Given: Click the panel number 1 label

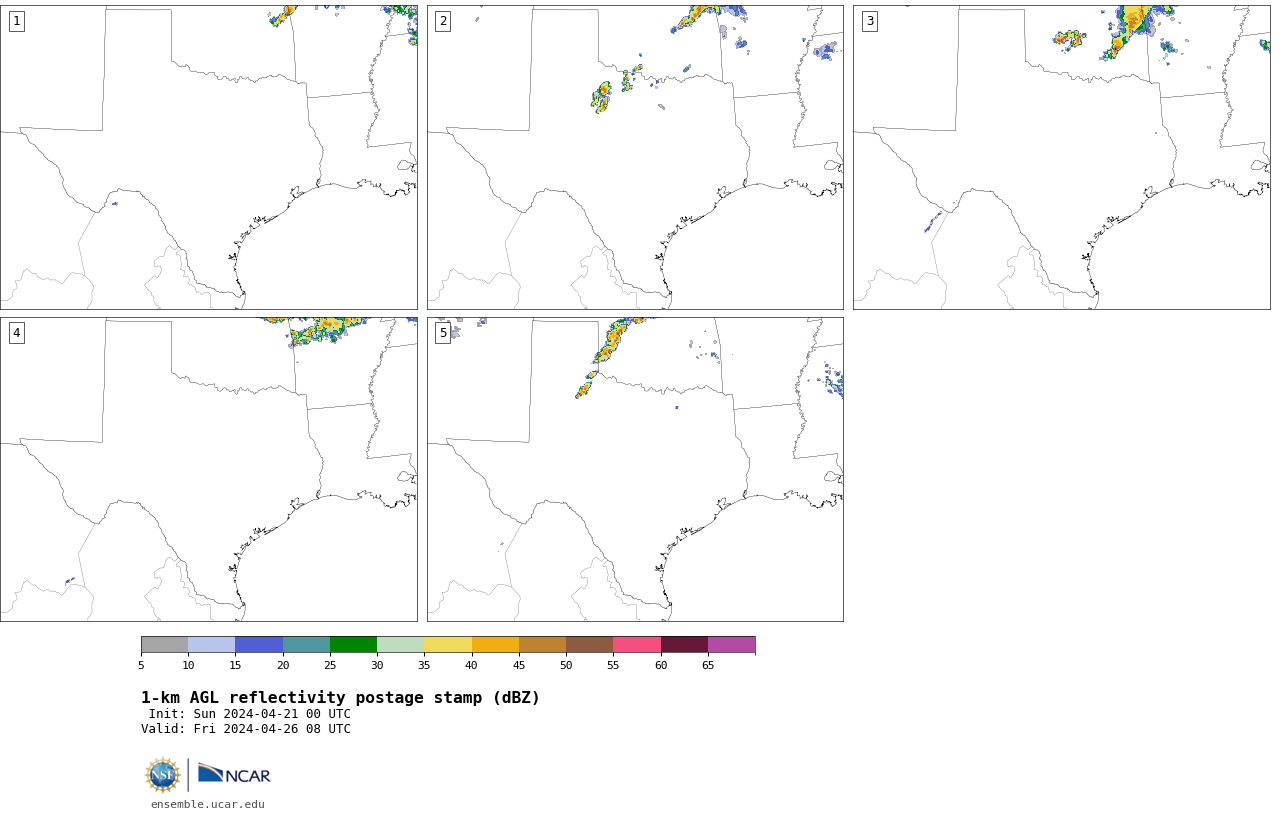Looking at the screenshot, I should [16, 21].
